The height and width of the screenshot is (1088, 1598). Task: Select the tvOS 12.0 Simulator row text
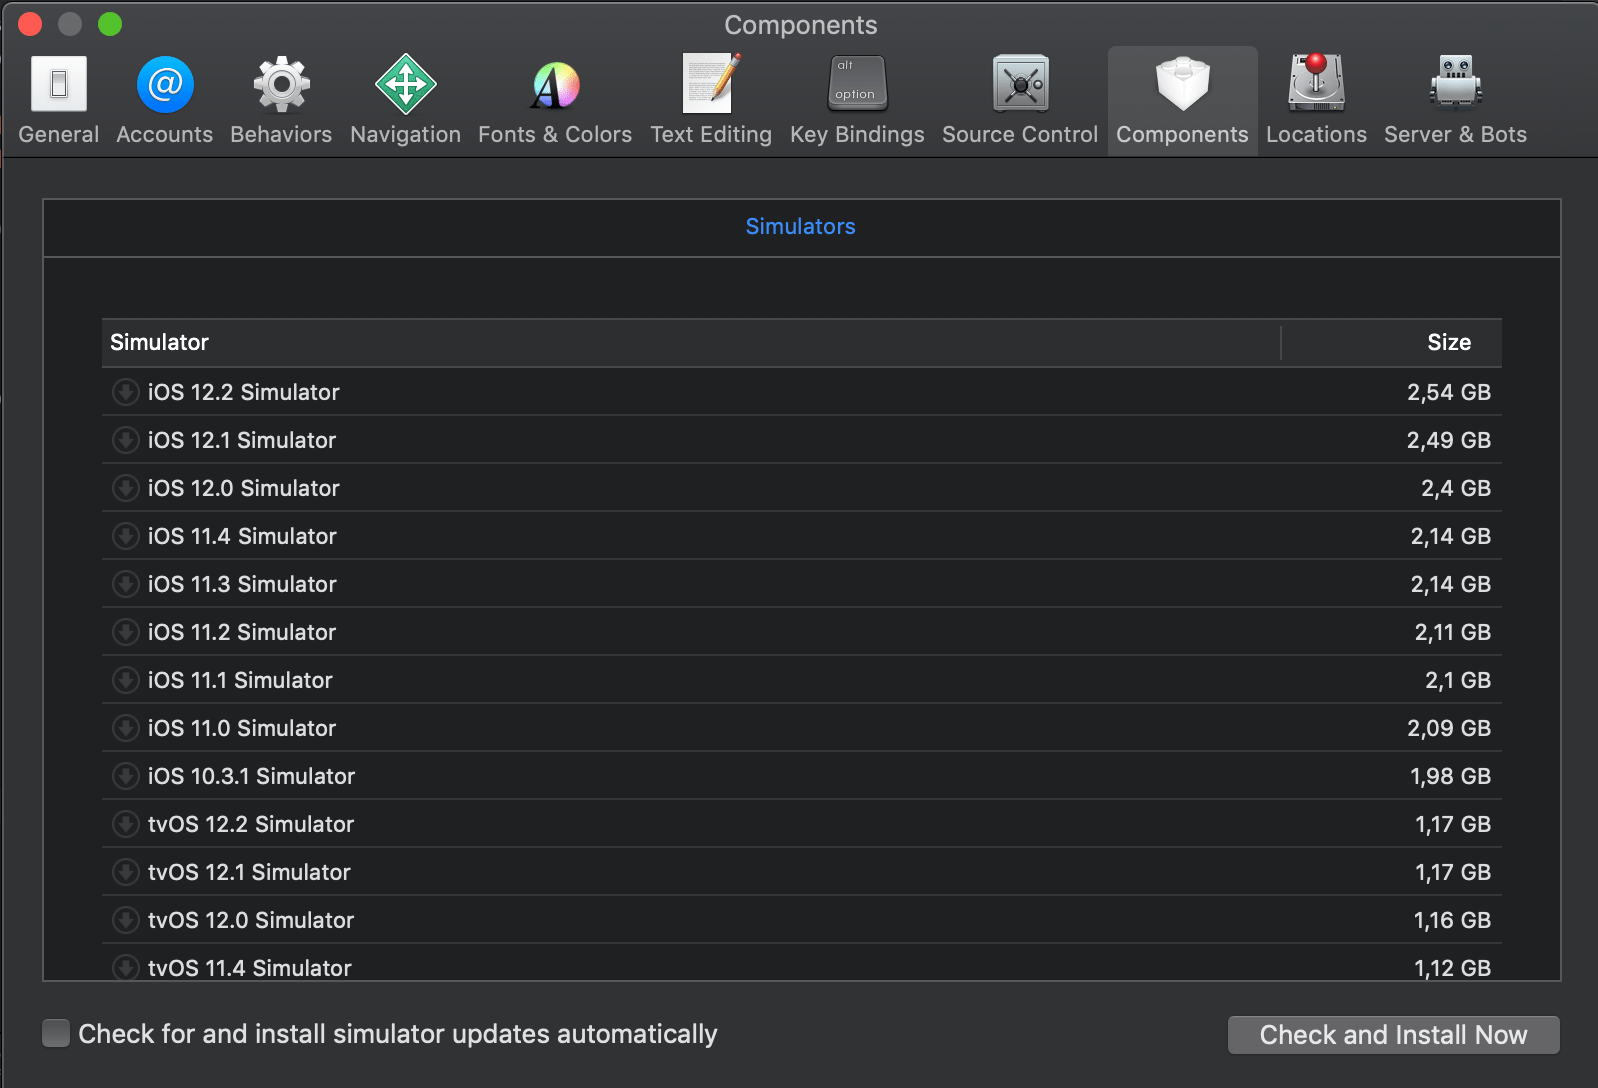(x=251, y=920)
